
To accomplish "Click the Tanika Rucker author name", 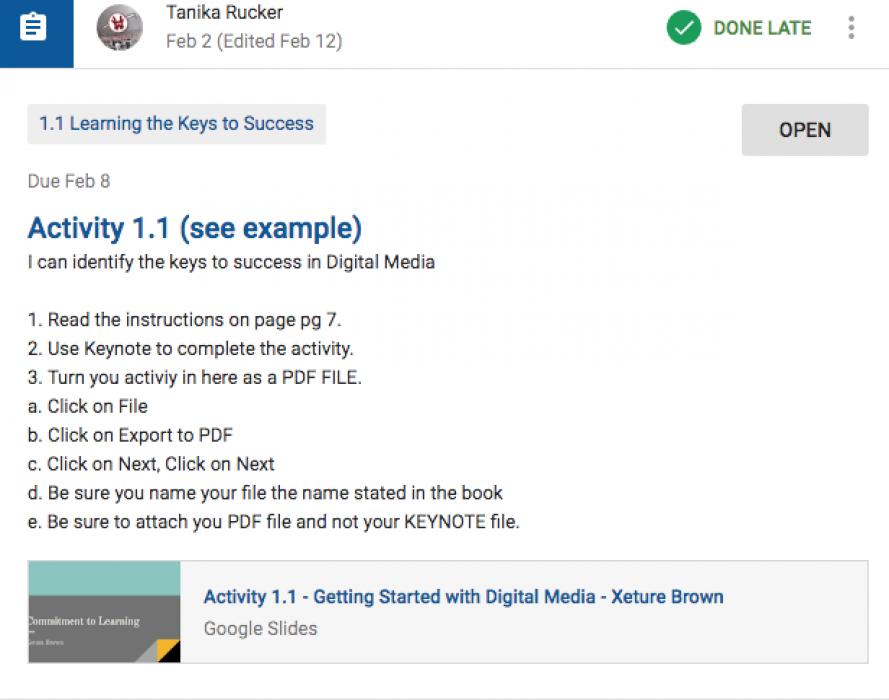I will [224, 13].
